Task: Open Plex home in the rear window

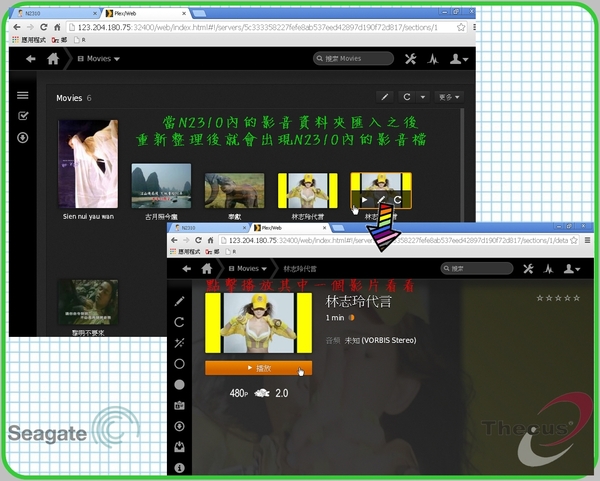Action: [53, 59]
